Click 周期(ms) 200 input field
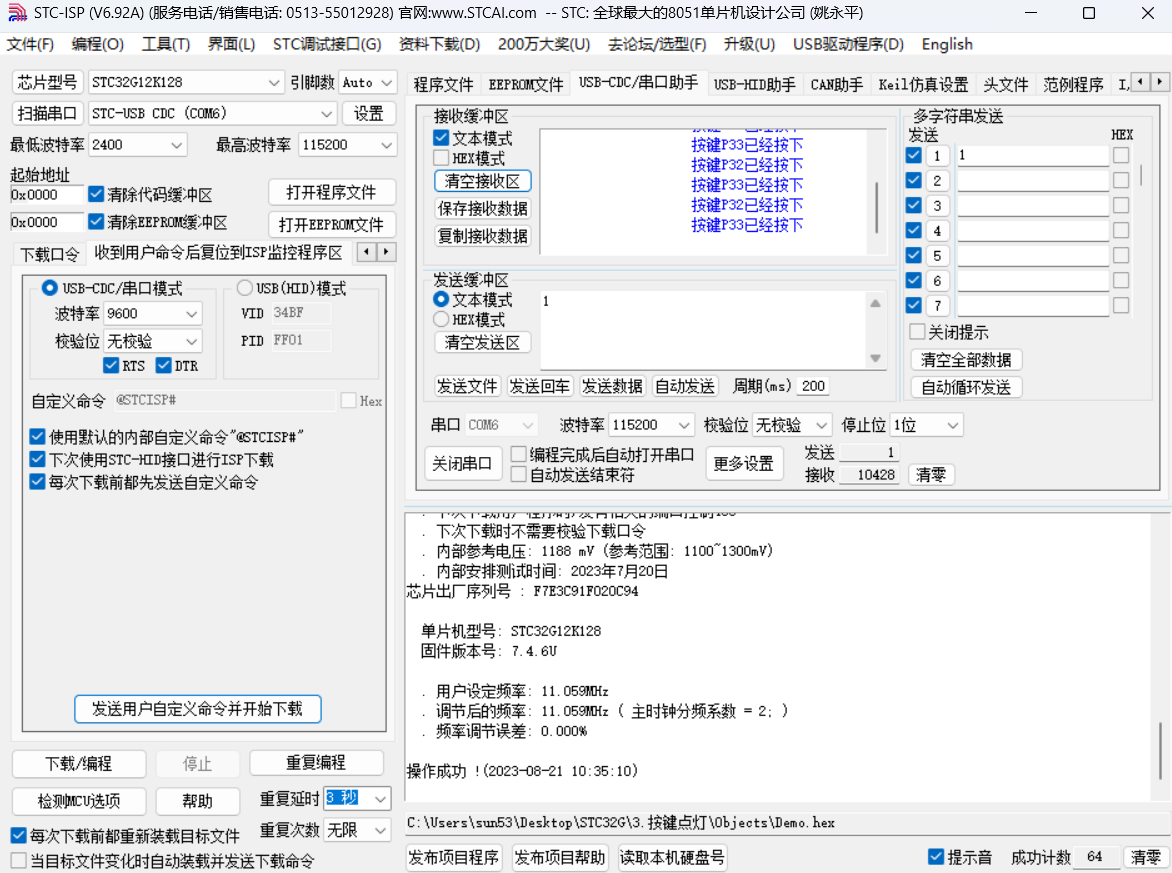Screen dimensions: 1172x873 coord(813,386)
